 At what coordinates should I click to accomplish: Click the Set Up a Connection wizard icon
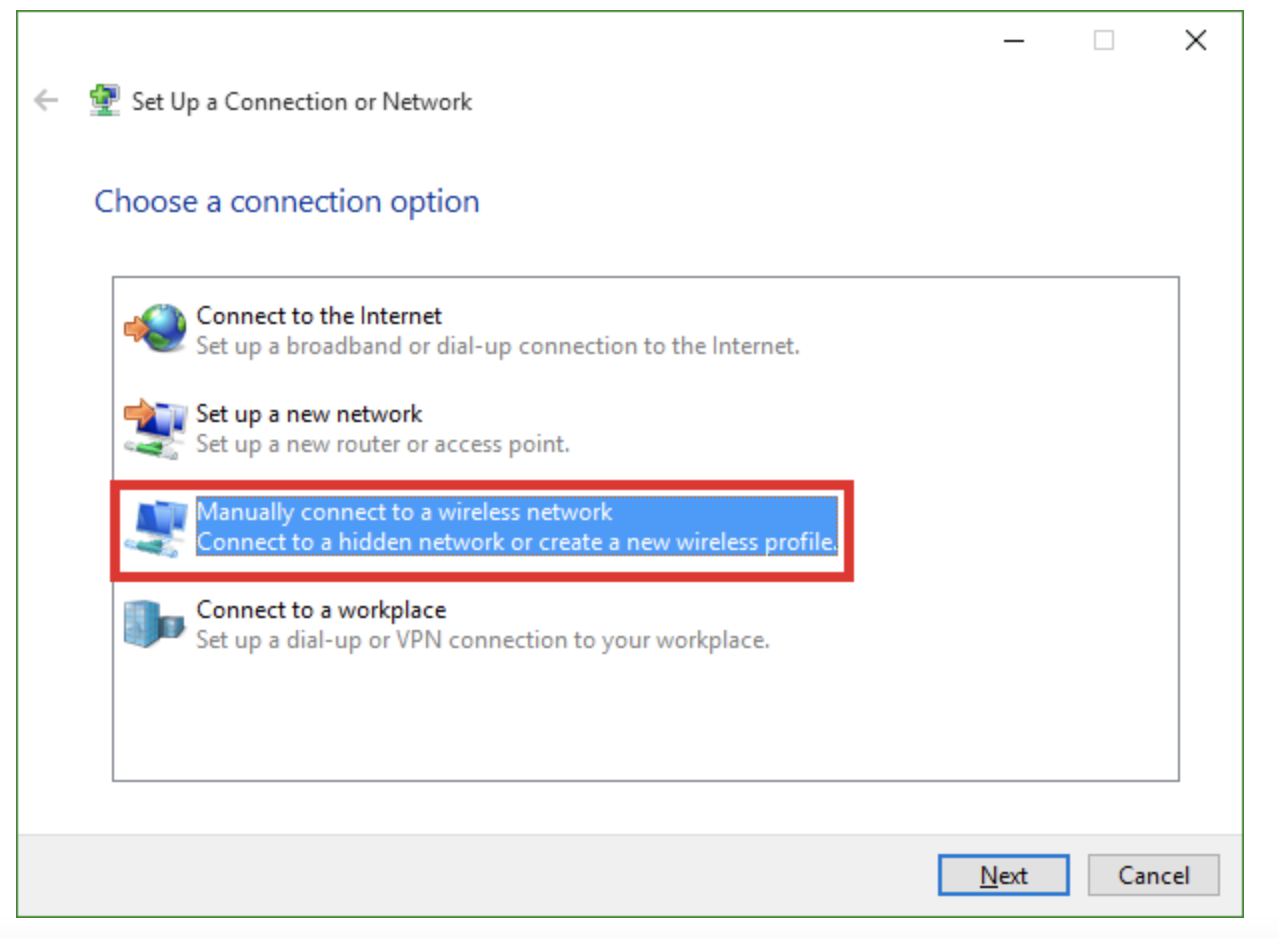[x=104, y=101]
